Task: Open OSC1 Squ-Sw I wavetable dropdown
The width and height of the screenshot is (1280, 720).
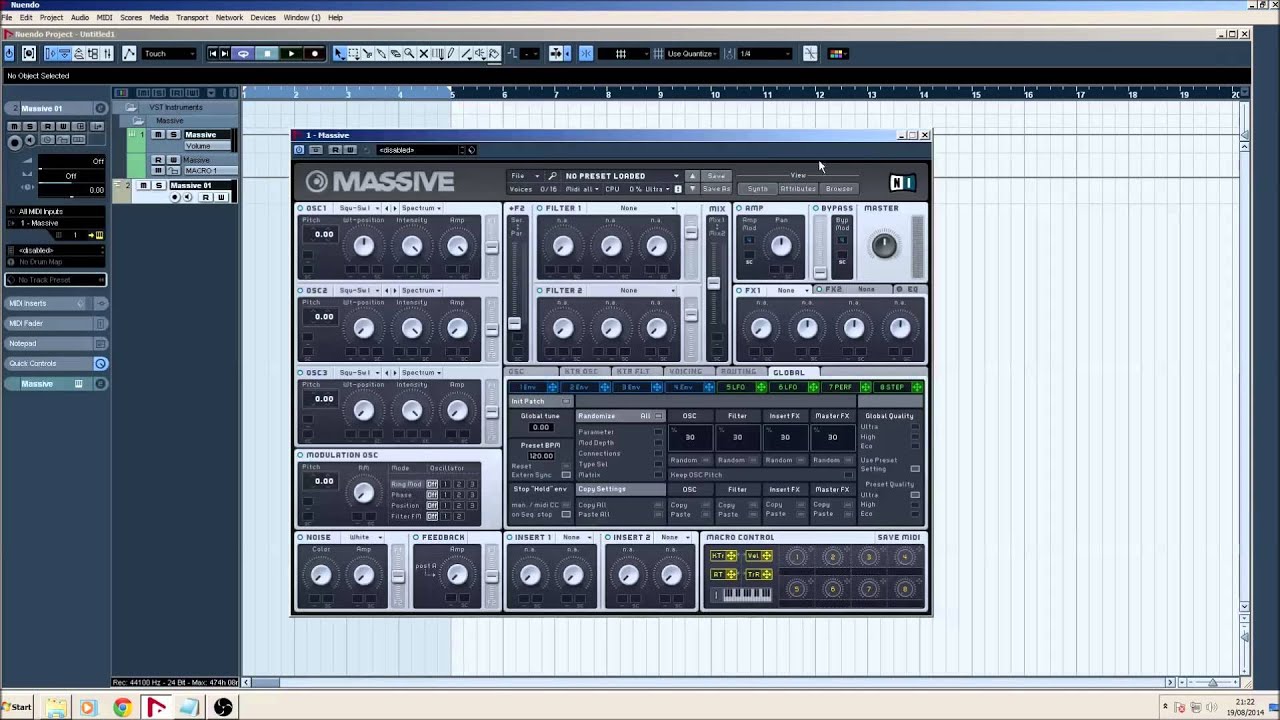Action: (x=358, y=208)
